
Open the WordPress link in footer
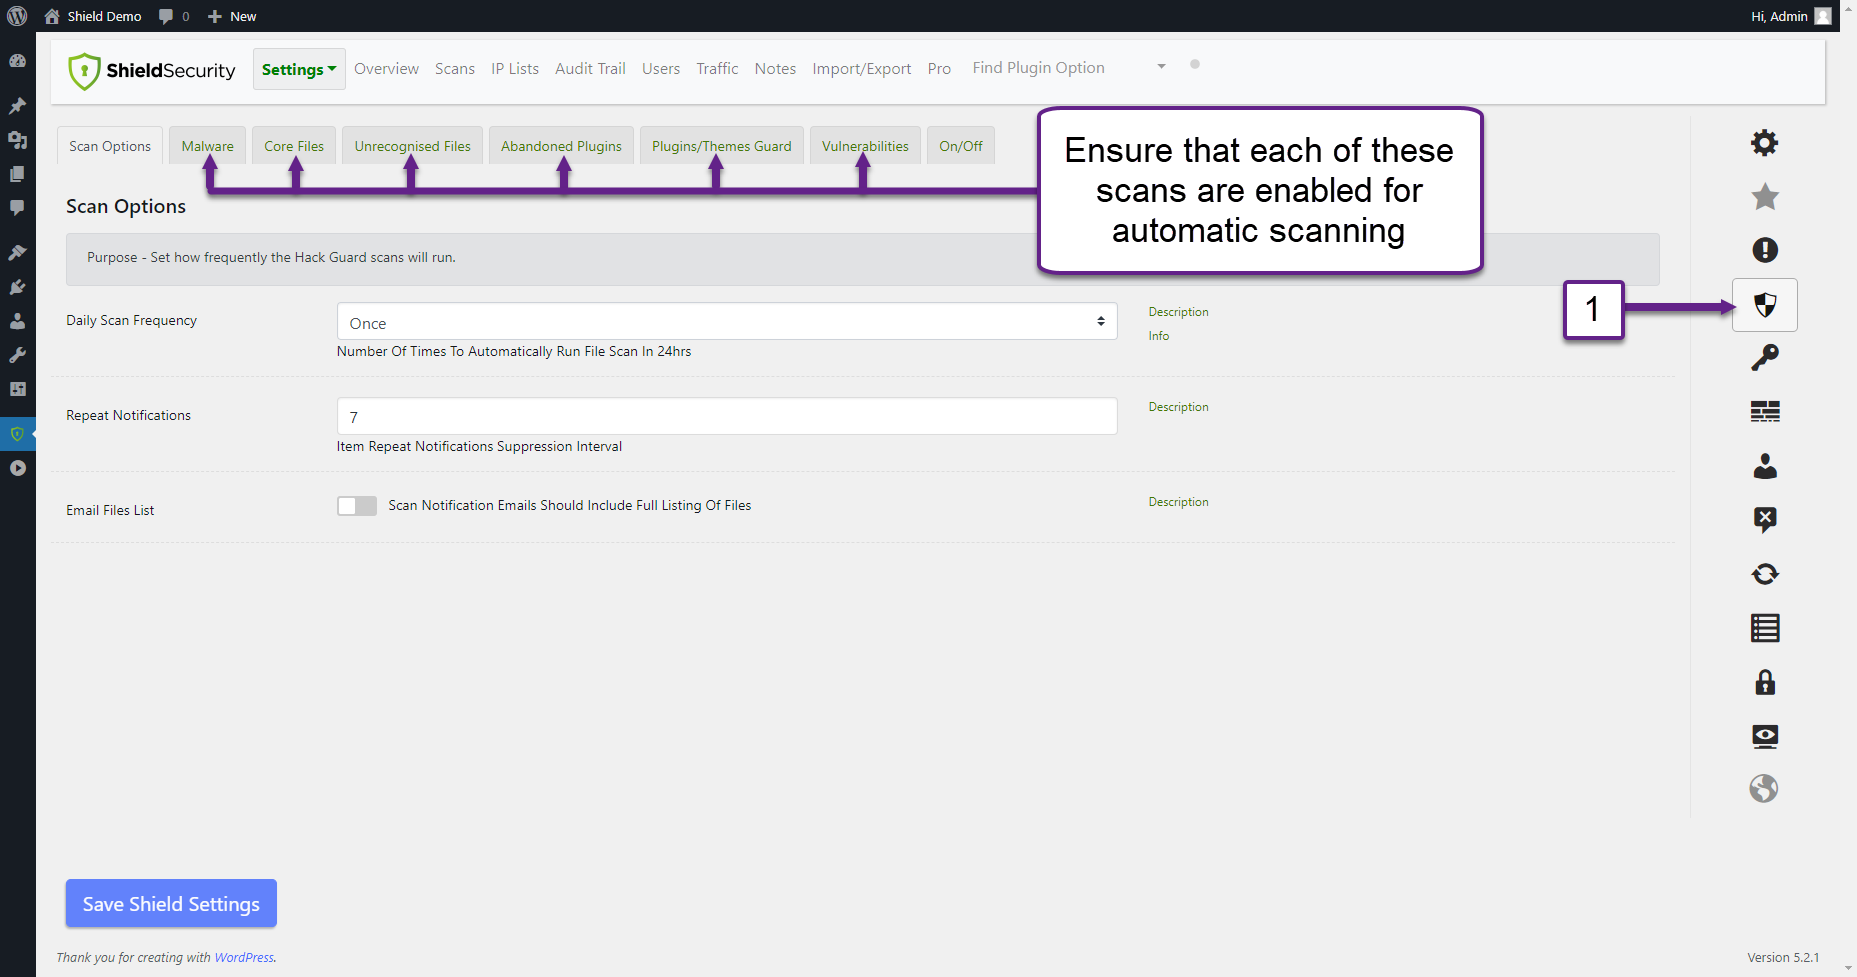click(x=243, y=958)
